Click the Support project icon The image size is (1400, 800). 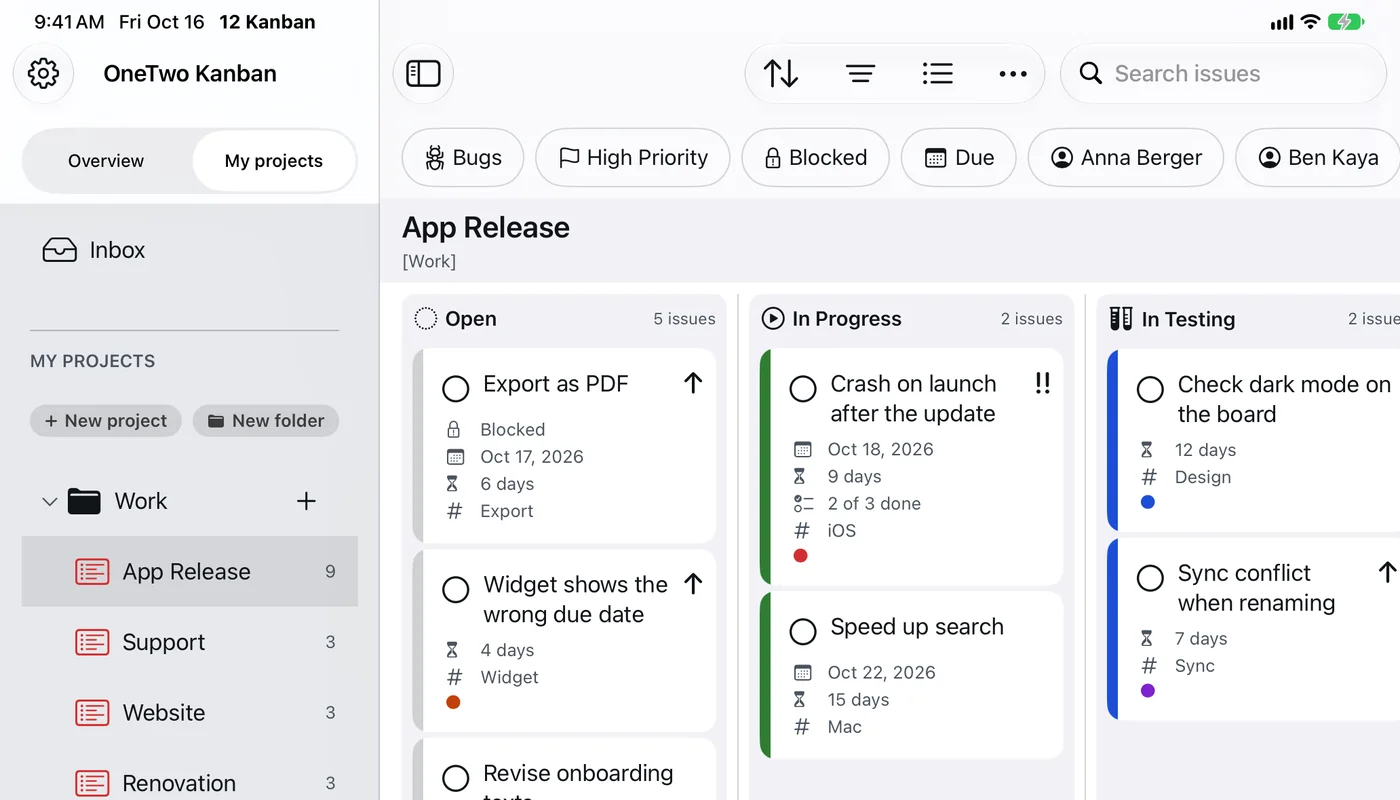click(92, 642)
